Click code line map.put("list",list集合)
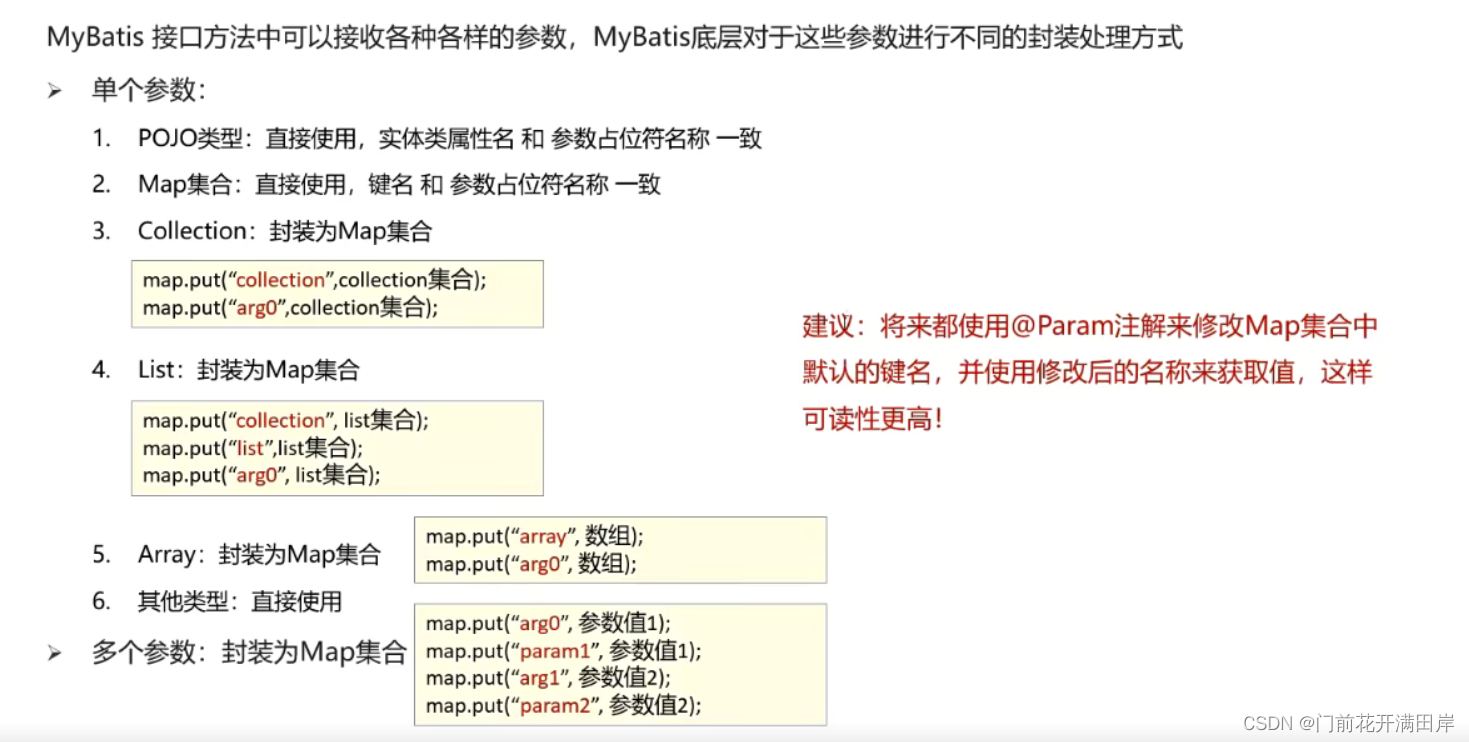 pyautogui.click(x=253, y=447)
